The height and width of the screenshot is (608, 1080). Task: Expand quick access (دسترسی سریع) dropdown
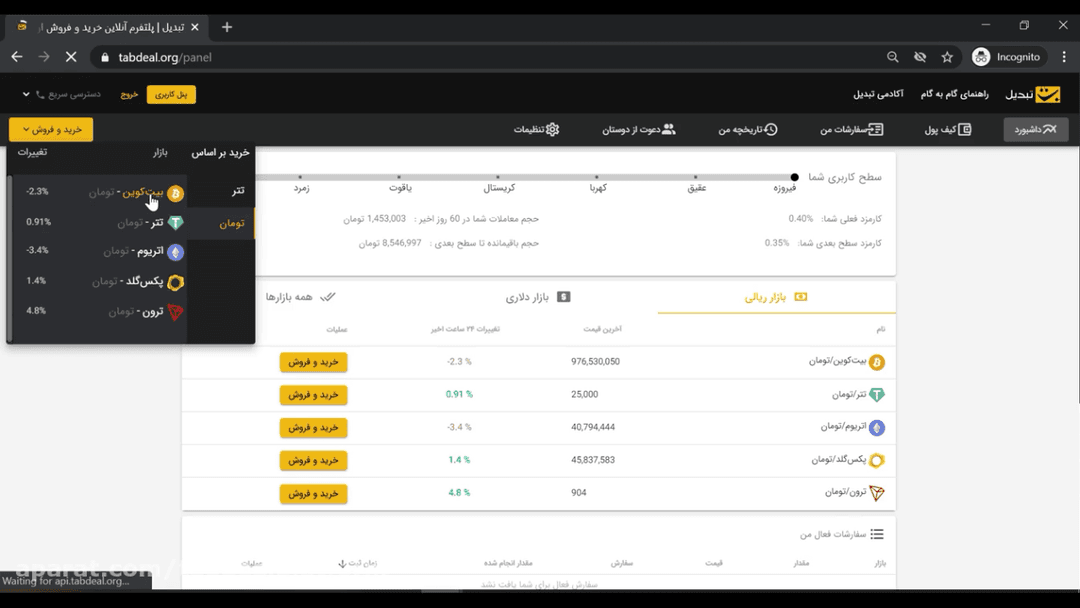(62, 94)
